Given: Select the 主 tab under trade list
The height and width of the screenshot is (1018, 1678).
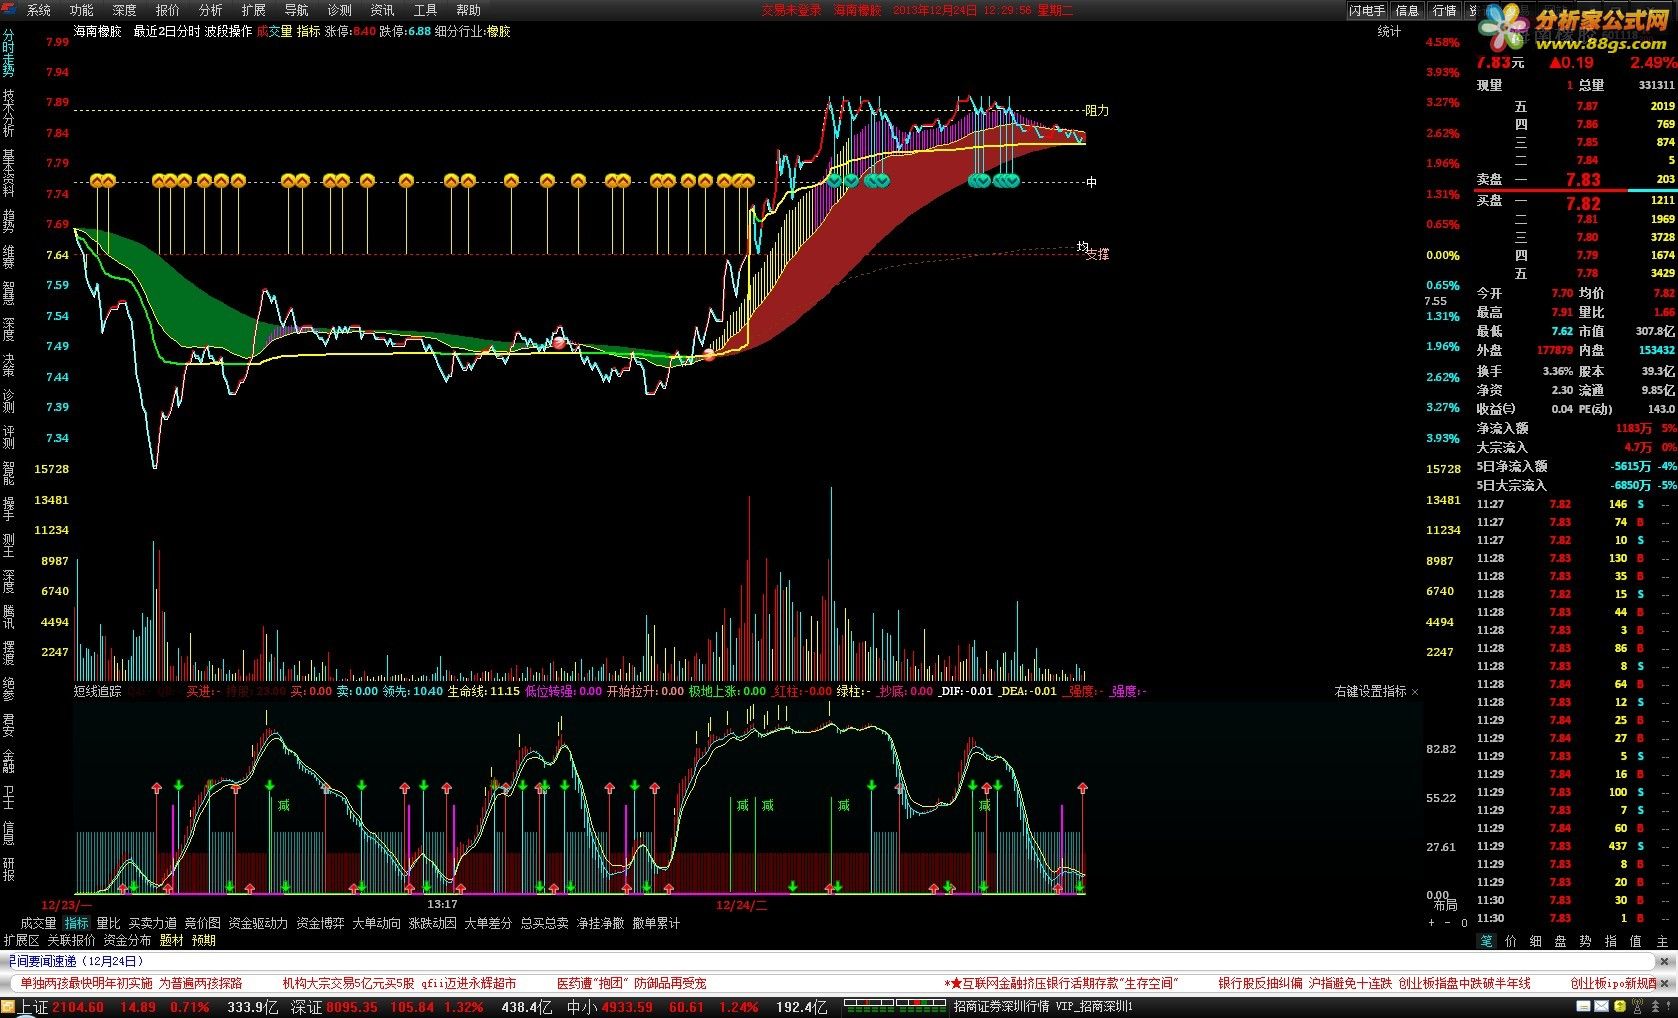Looking at the screenshot, I should point(1662,941).
